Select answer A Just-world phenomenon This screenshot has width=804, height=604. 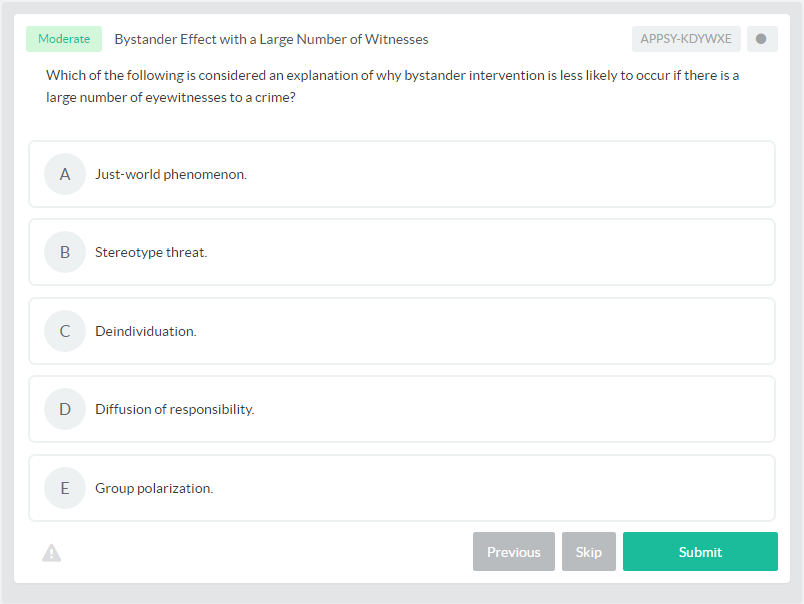(x=401, y=174)
